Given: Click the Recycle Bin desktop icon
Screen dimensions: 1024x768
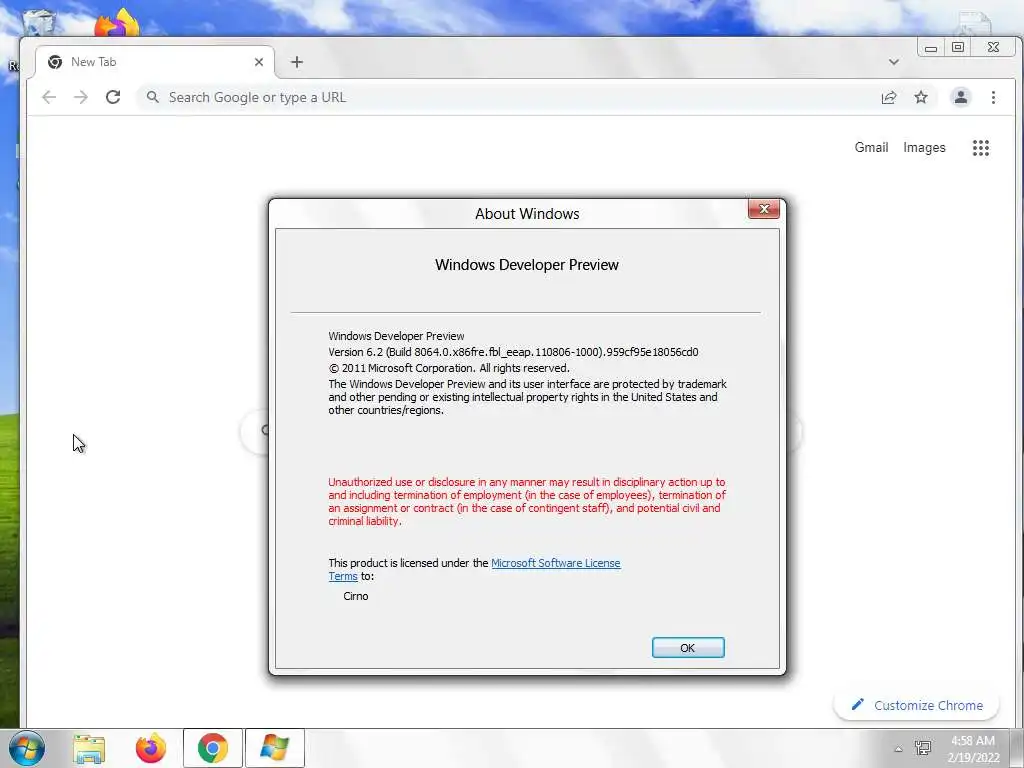Looking at the screenshot, I should point(39,22).
